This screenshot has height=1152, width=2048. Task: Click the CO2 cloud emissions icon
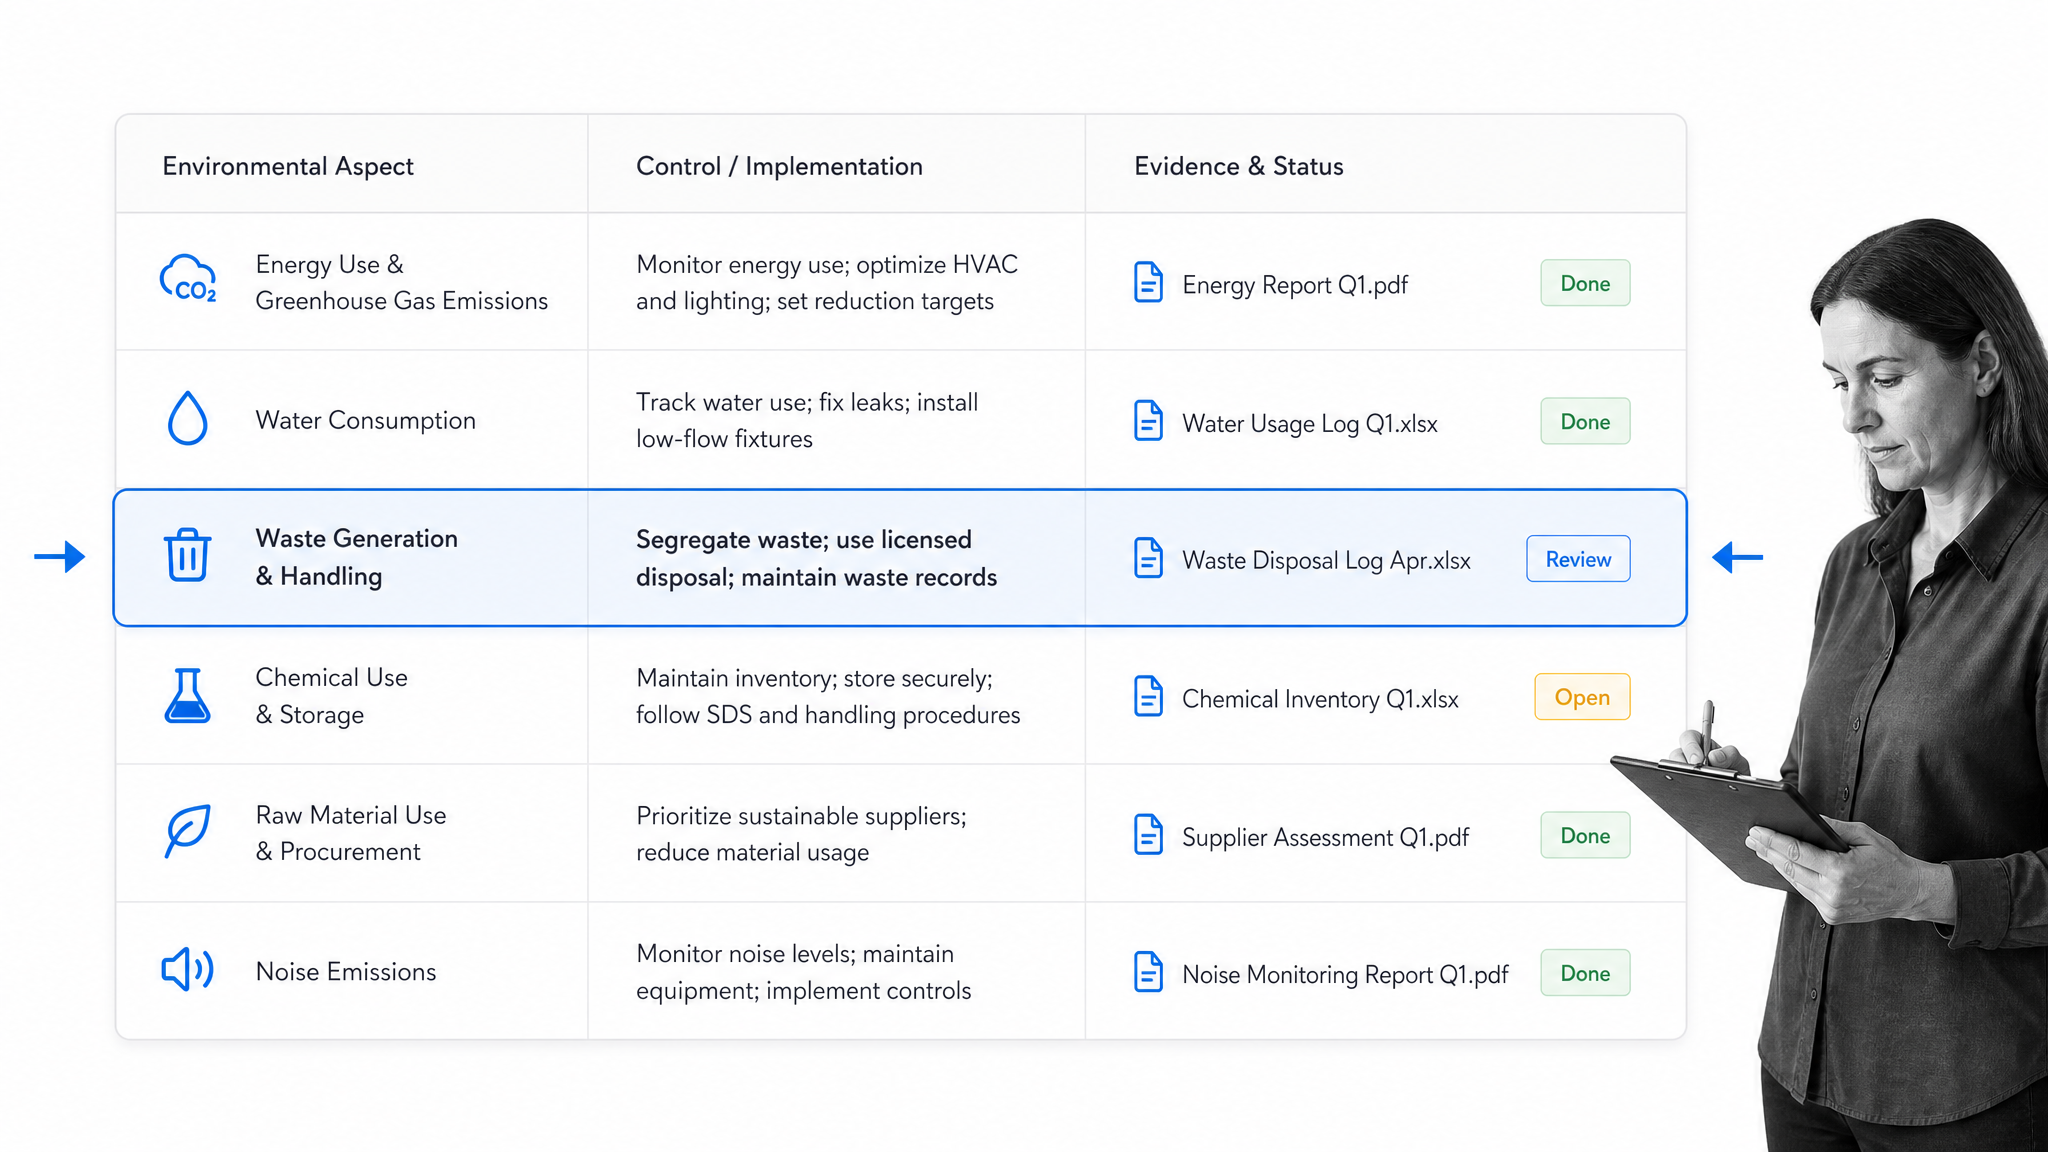[x=188, y=279]
